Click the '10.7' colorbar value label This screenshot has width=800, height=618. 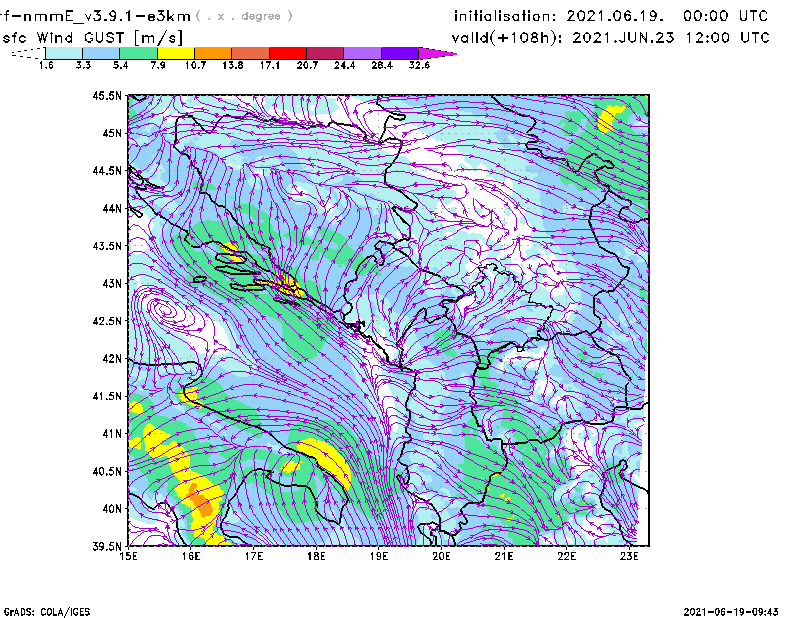(195, 65)
